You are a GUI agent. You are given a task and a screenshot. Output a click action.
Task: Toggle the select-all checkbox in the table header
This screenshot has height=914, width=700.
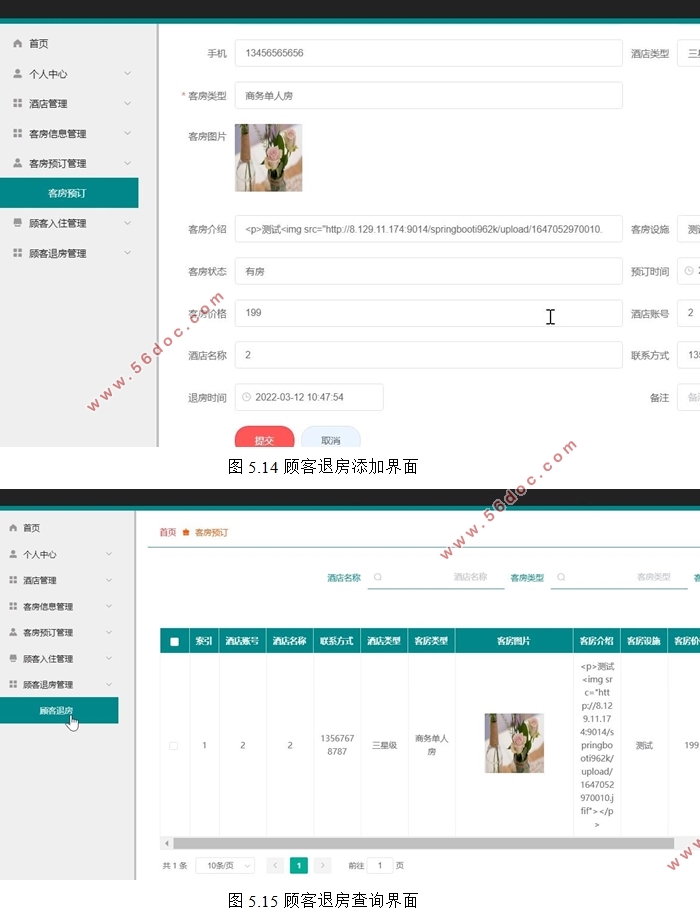pyautogui.click(x=174, y=641)
